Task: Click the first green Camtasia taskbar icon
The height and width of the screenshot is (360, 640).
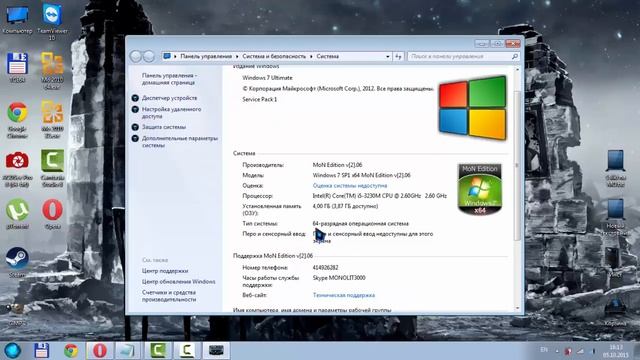Action: [x=158, y=350]
